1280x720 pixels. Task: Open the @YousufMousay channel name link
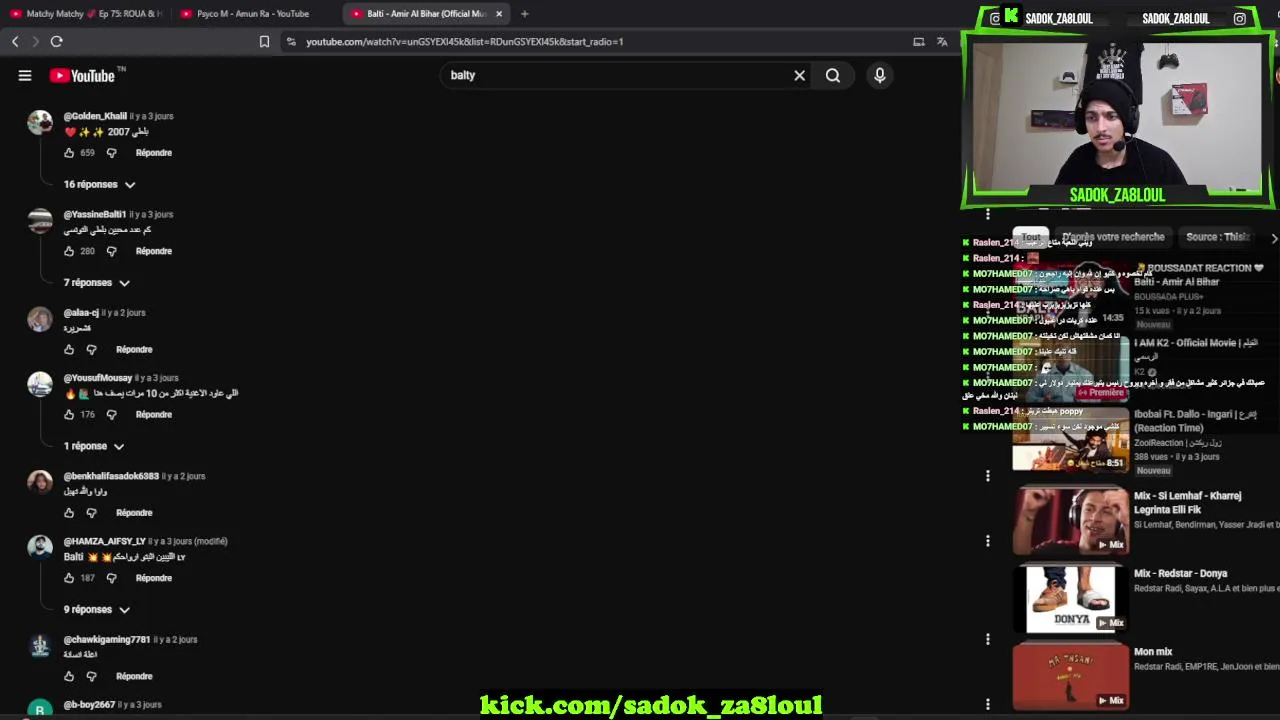98,378
